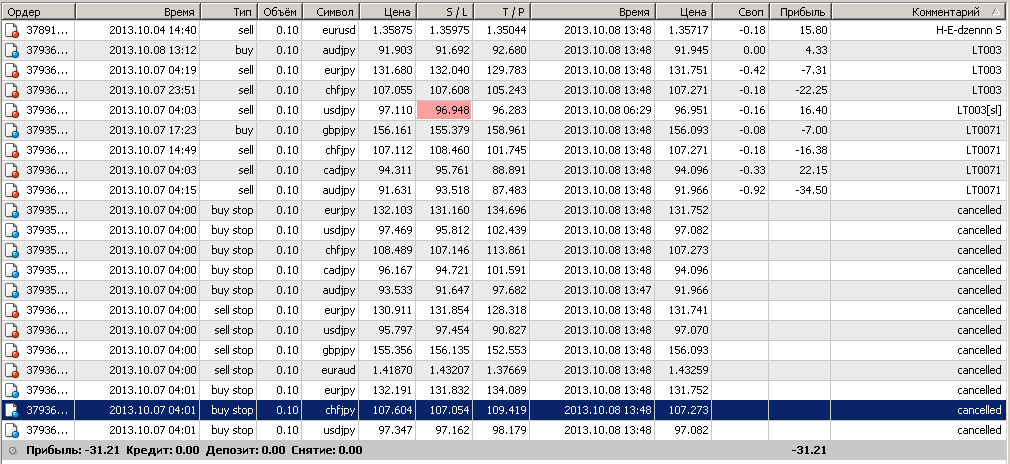Viewport: 1010px width, 464px height.
Task: Click the close time 2013.10.08 06:29
Action: click(x=608, y=110)
